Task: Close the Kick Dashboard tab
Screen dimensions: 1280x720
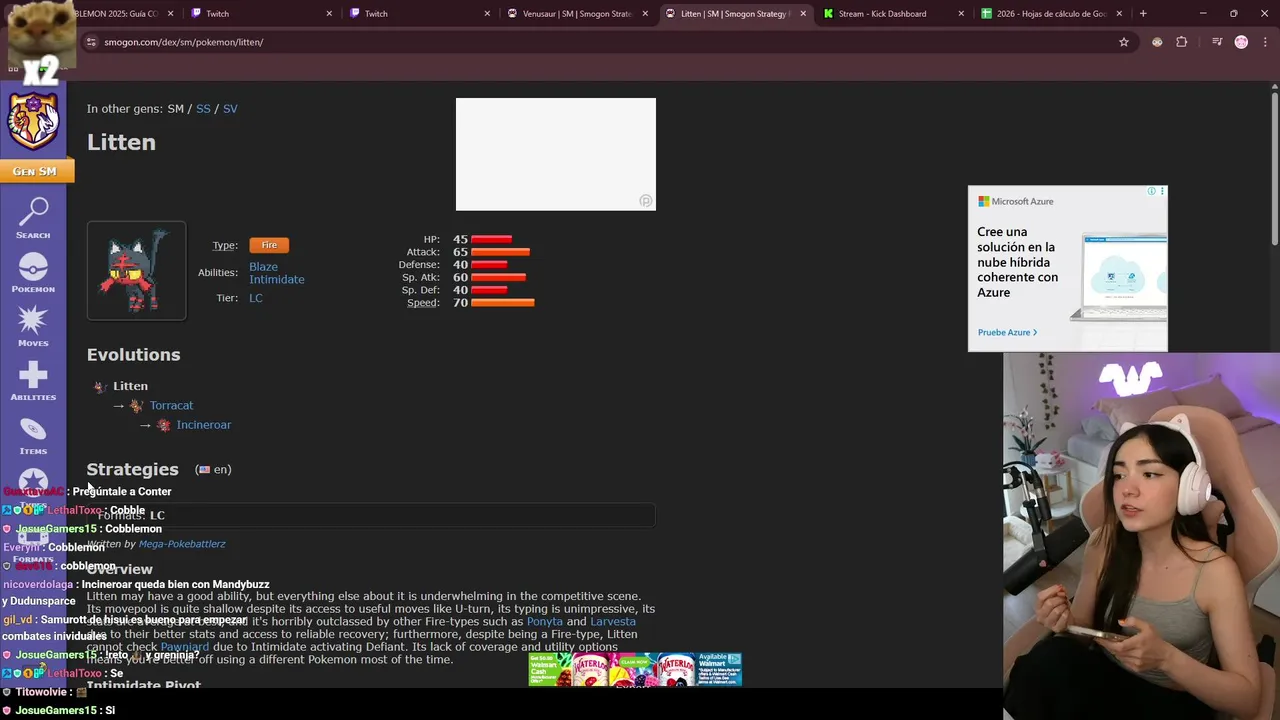Action: [961, 13]
